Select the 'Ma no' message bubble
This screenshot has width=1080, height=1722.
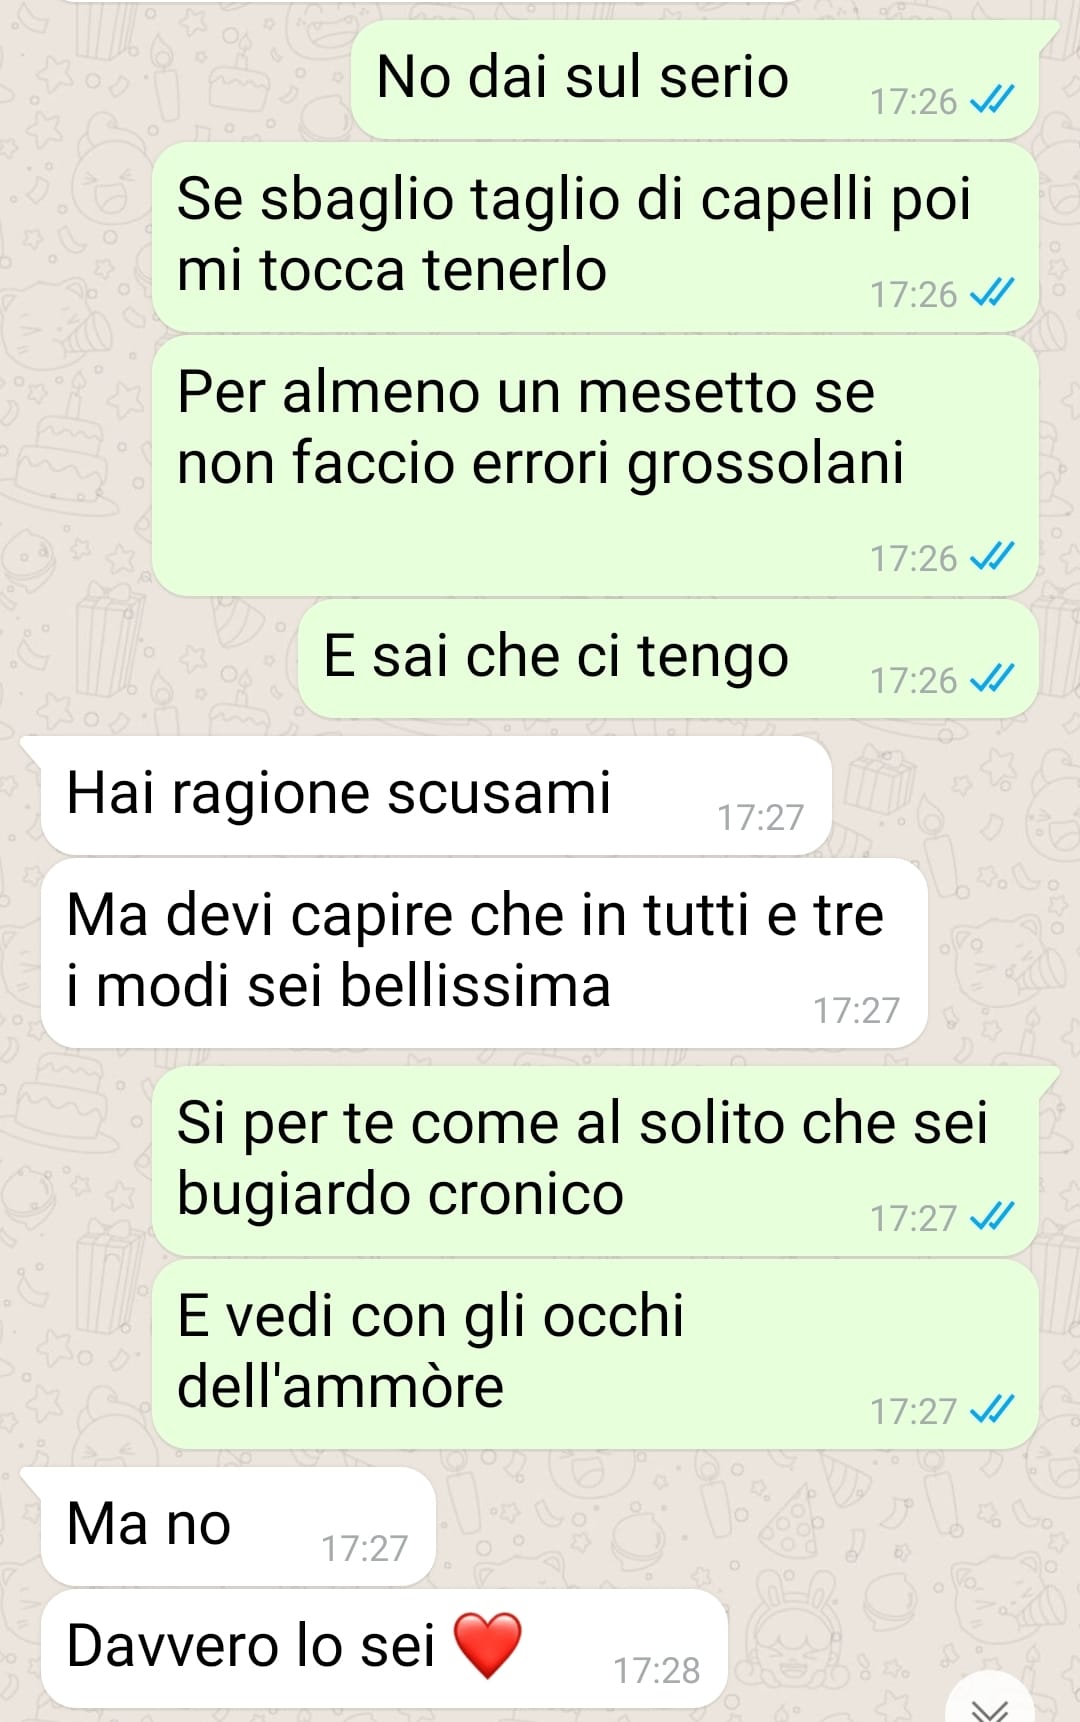coord(238,1527)
